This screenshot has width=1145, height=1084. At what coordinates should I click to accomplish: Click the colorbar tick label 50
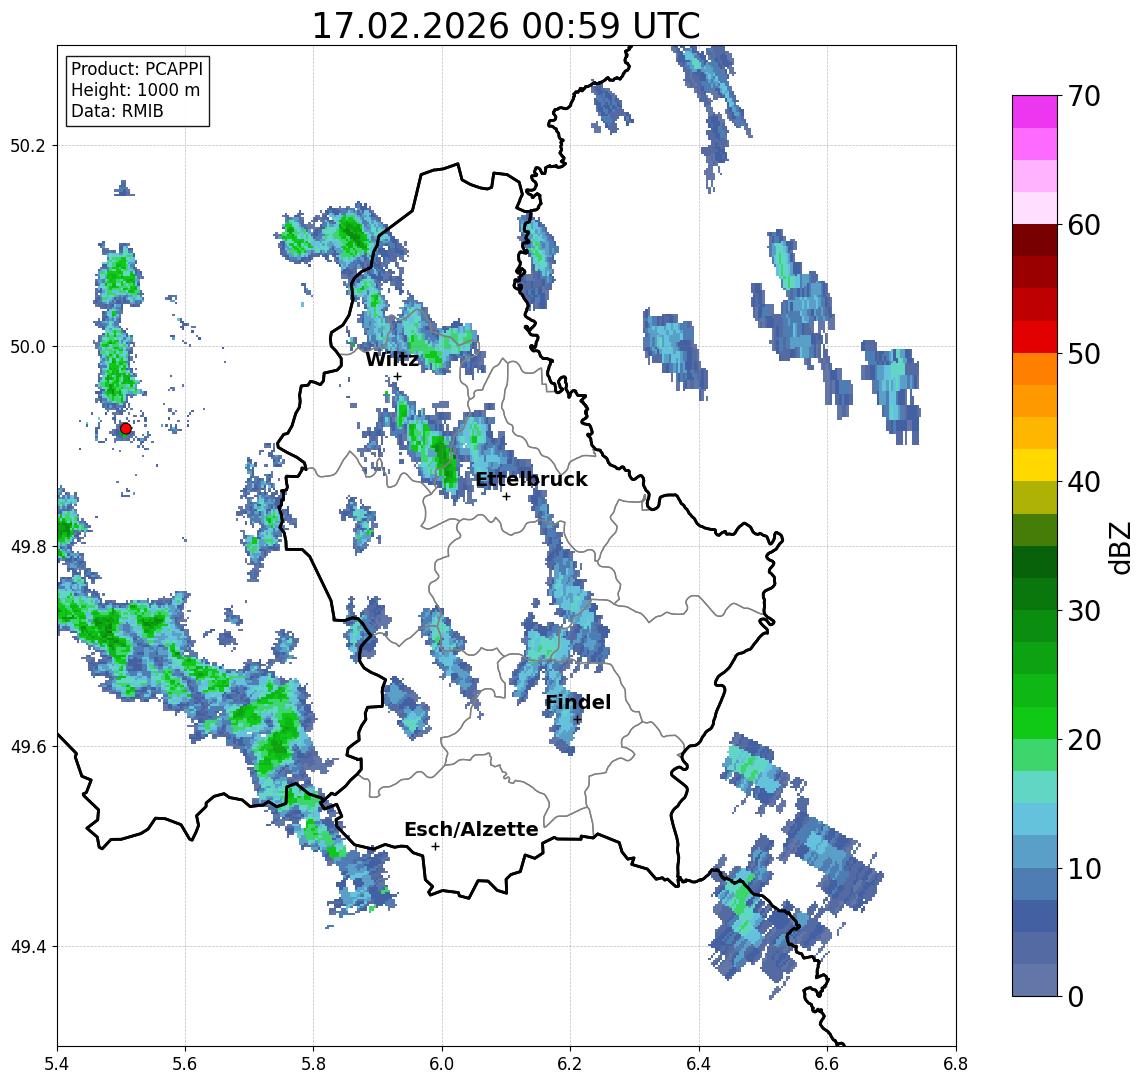1083,354
